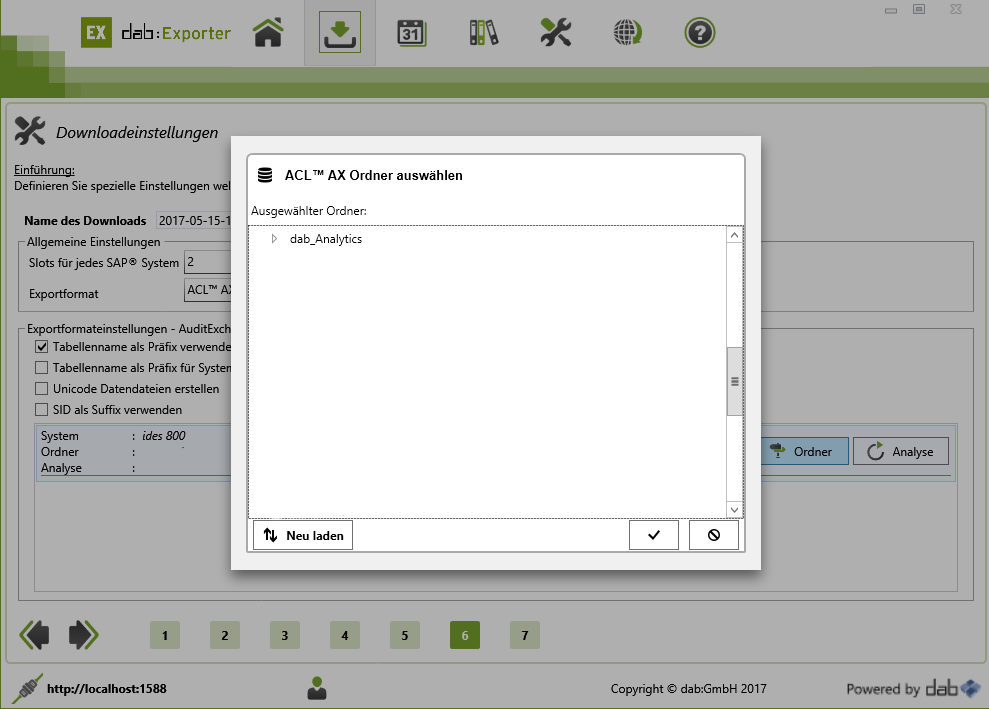Go to previous step with back arrow
The height and width of the screenshot is (709, 989).
(34, 635)
